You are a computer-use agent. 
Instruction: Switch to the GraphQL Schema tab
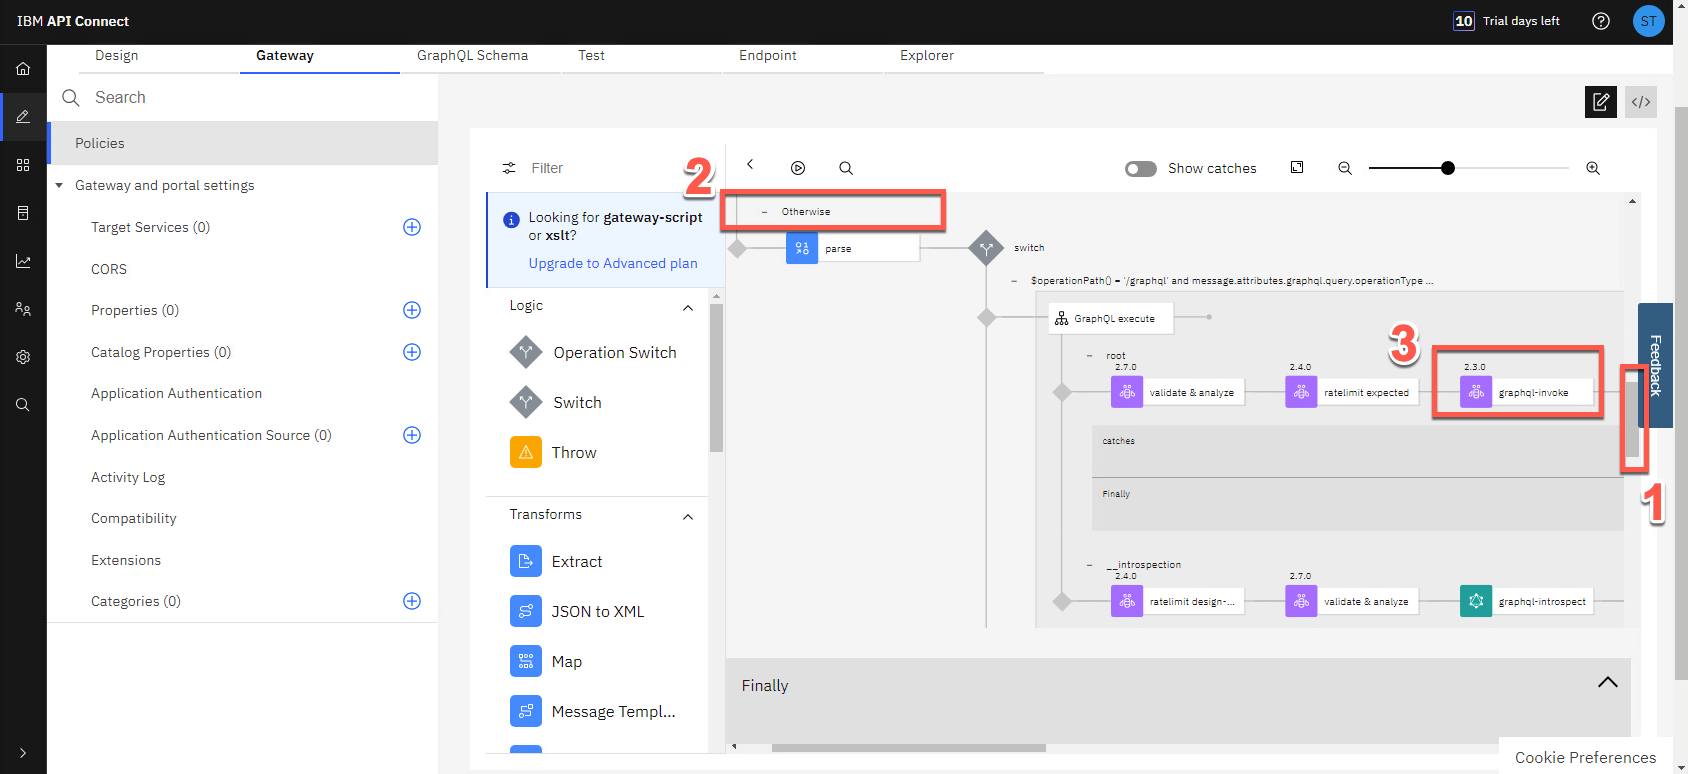(472, 56)
